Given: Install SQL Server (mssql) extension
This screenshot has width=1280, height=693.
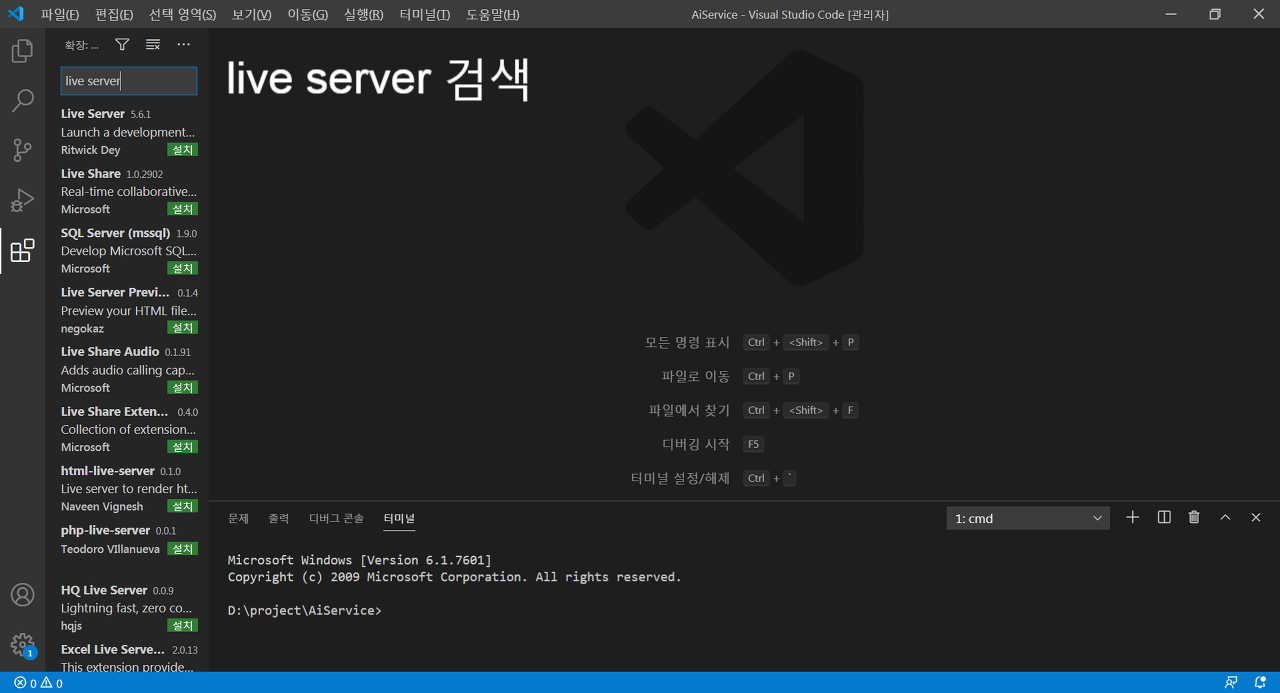Looking at the screenshot, I should (183, 268).
